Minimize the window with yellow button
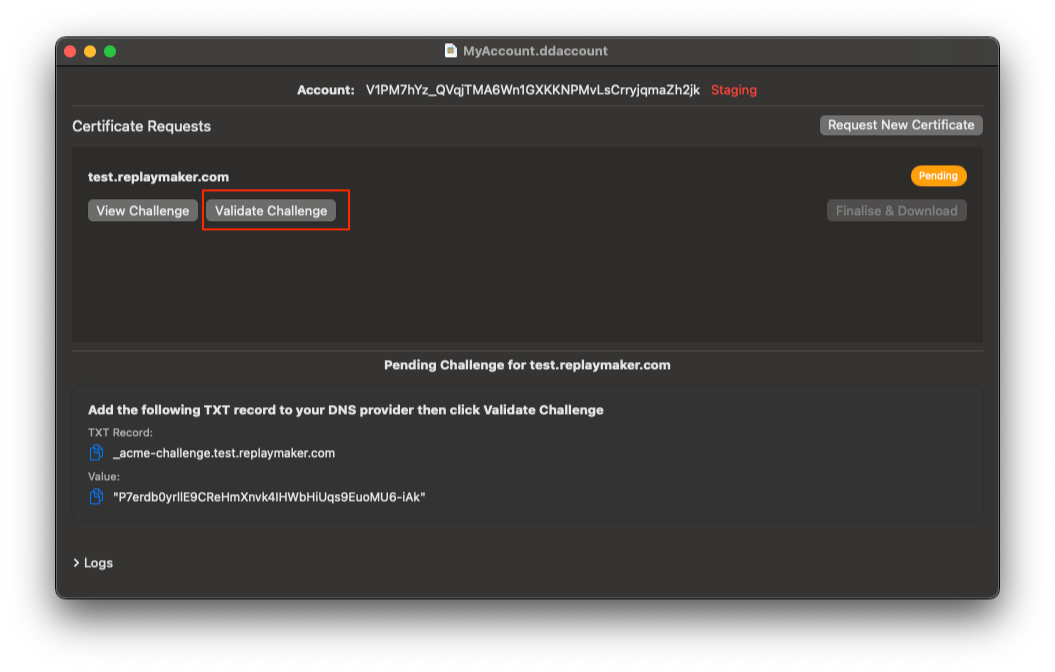This screenshot has height=672, width=1055. (x=90, y=51)
